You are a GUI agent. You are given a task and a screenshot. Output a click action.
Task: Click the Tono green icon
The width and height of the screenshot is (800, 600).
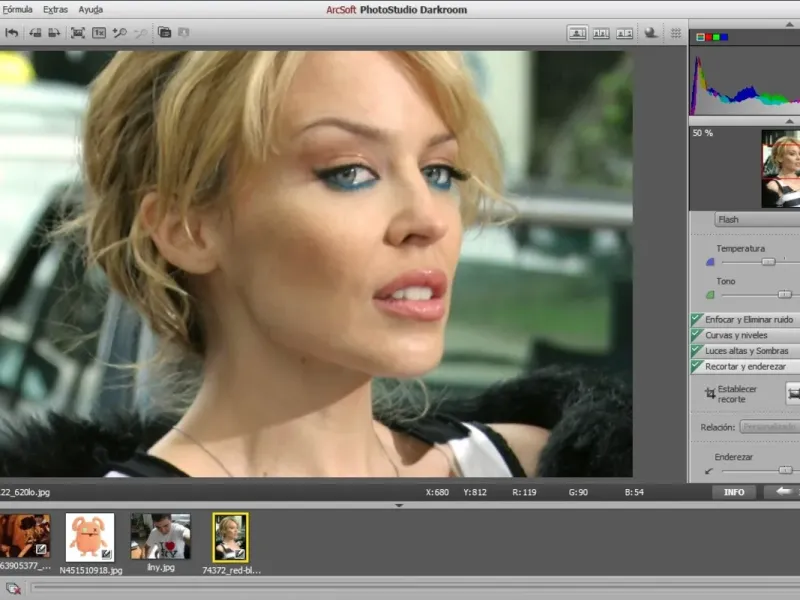pyautogui.click(x=710, y=295)
